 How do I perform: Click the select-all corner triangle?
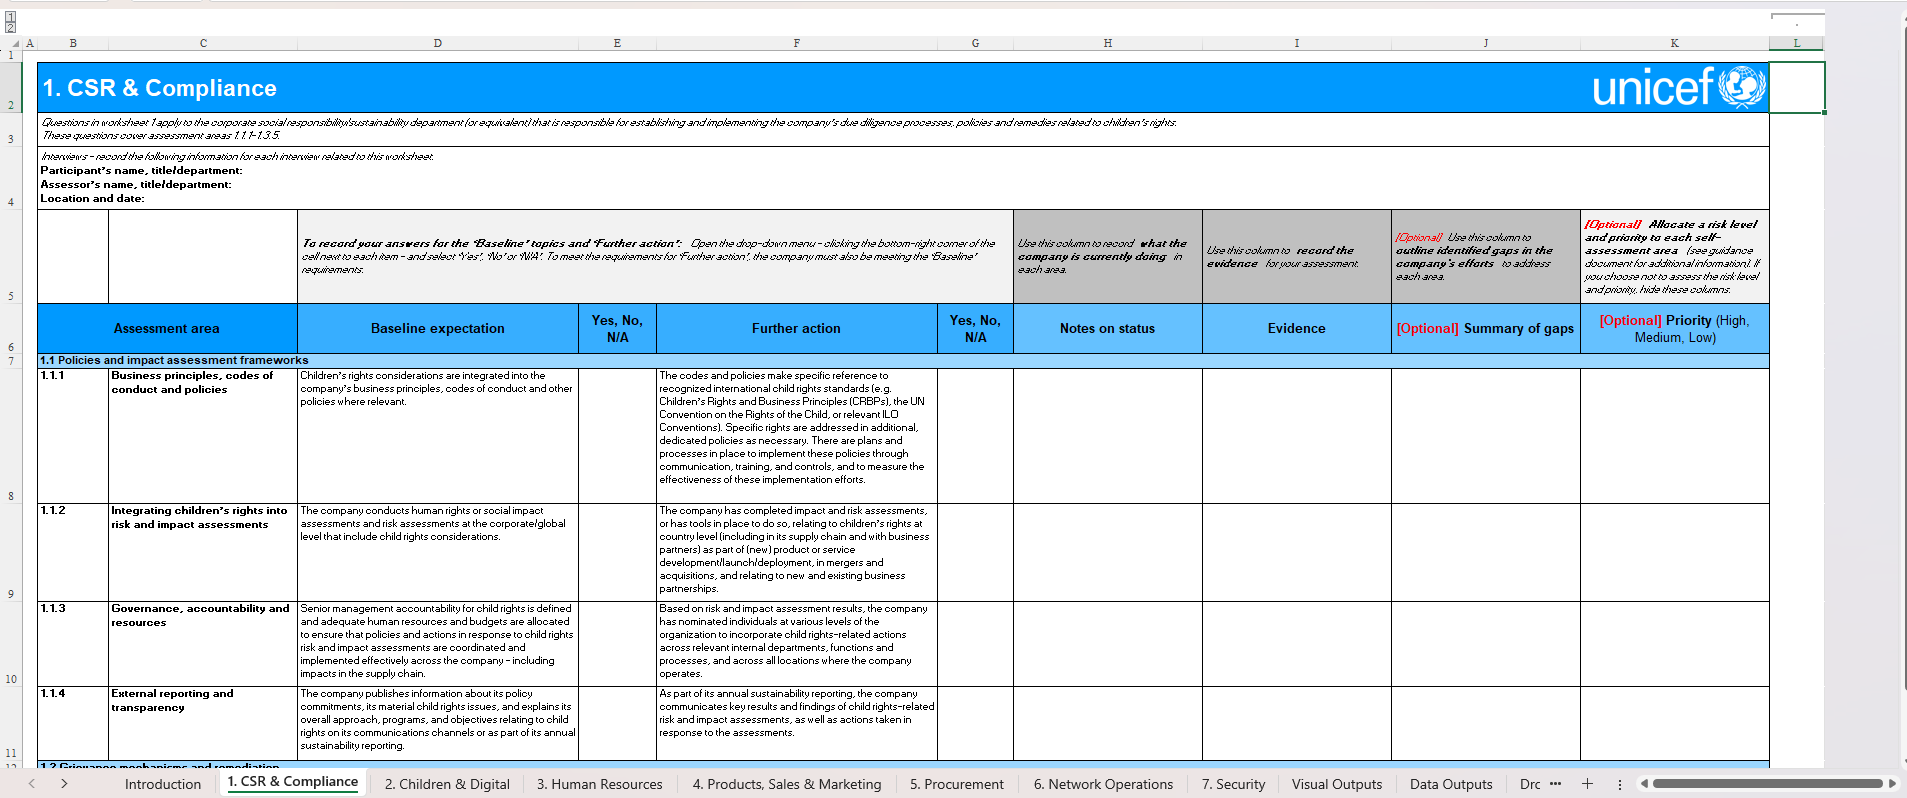click(x=14, y=43)
